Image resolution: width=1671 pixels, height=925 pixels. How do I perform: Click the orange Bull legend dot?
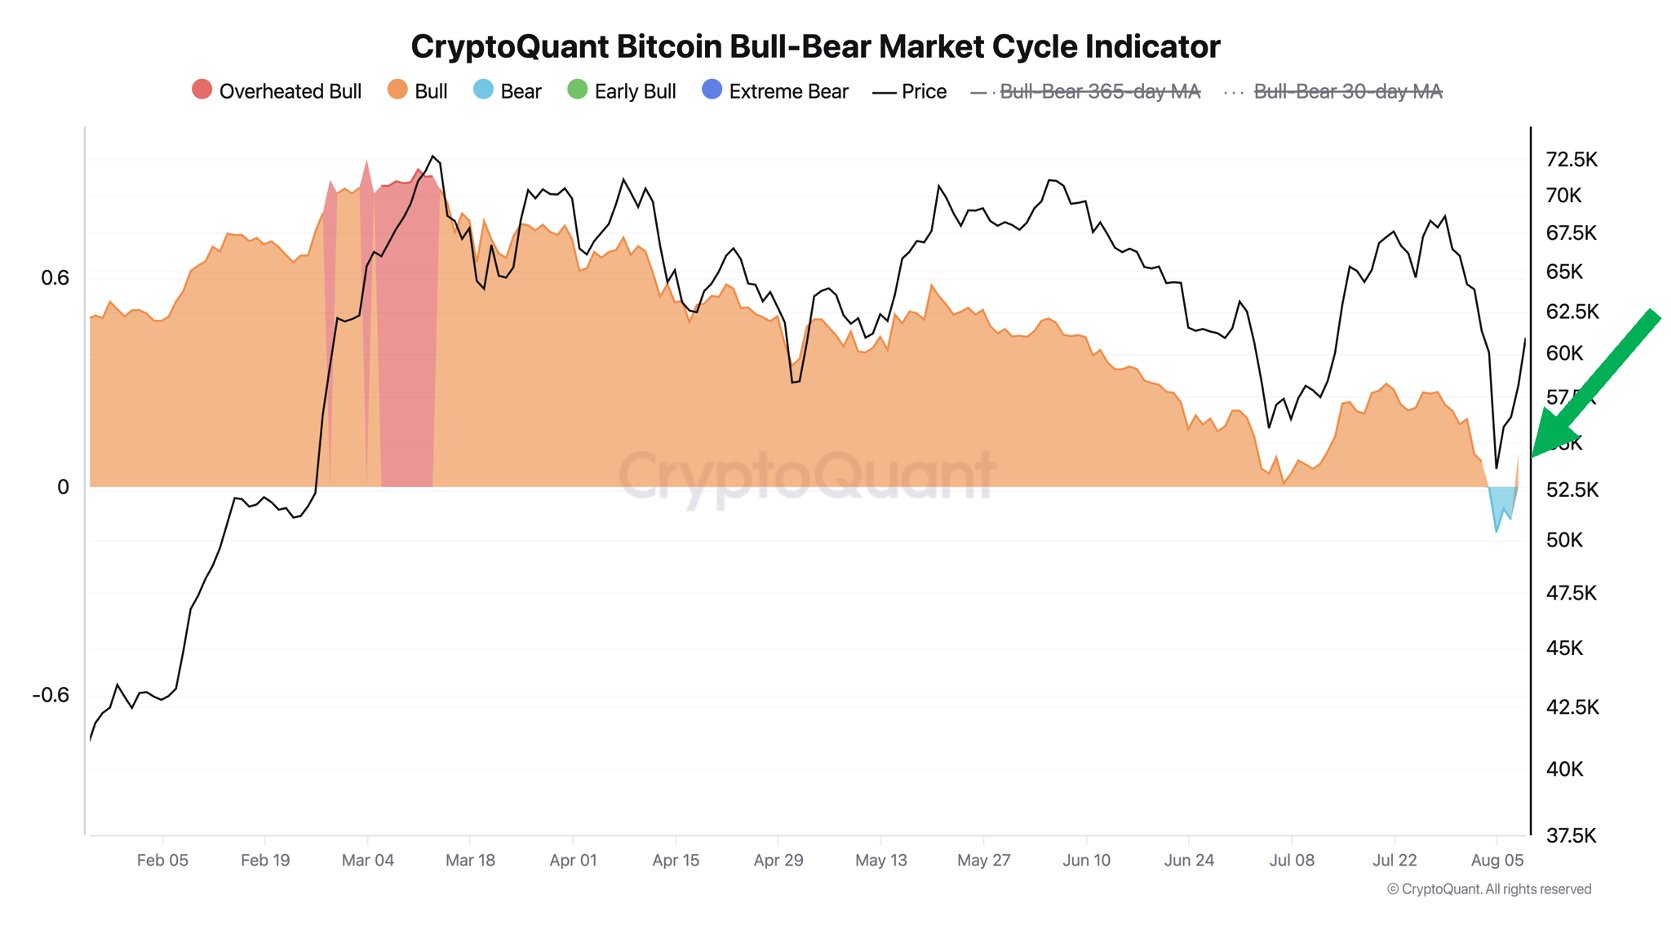[398, 90]
